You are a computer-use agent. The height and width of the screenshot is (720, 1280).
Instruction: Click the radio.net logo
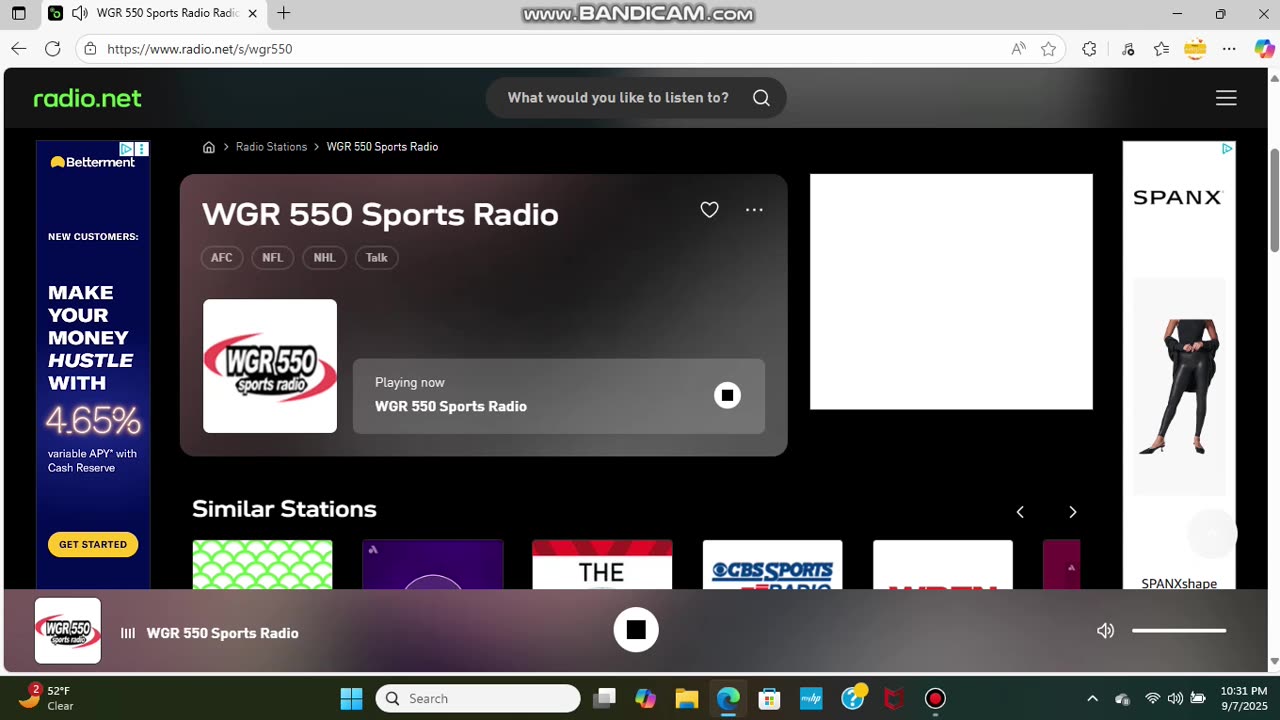(88, 98)
